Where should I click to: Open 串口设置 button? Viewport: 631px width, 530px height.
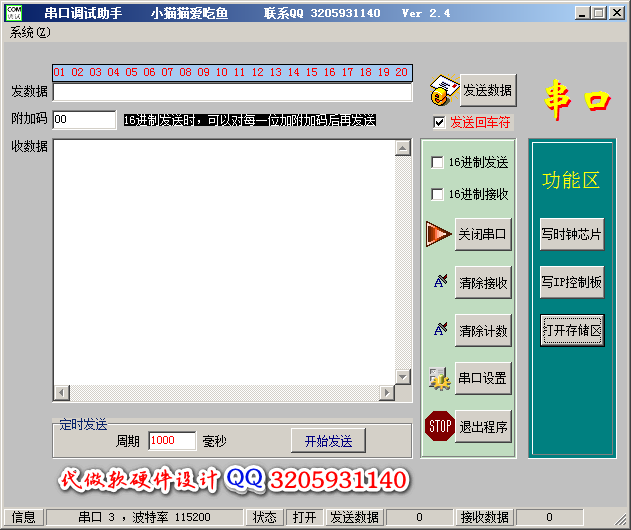tap(483, 378)
